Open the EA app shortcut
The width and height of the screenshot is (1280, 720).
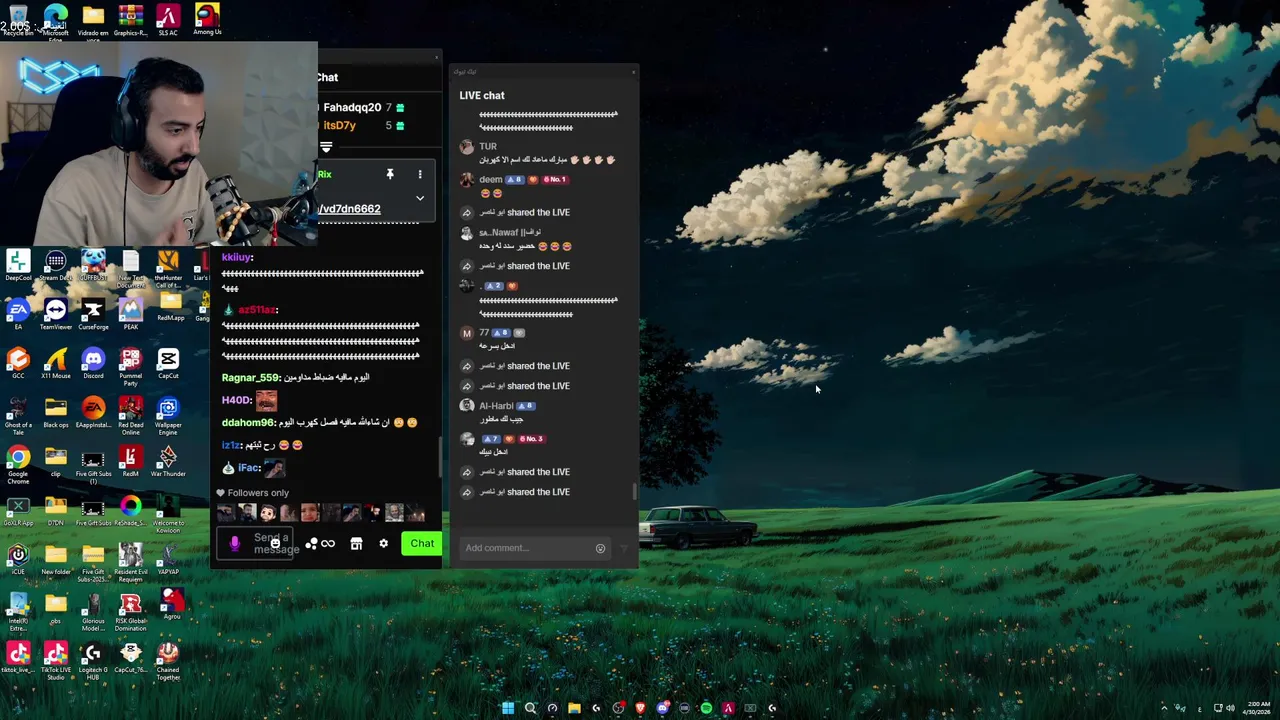[18, 314]
